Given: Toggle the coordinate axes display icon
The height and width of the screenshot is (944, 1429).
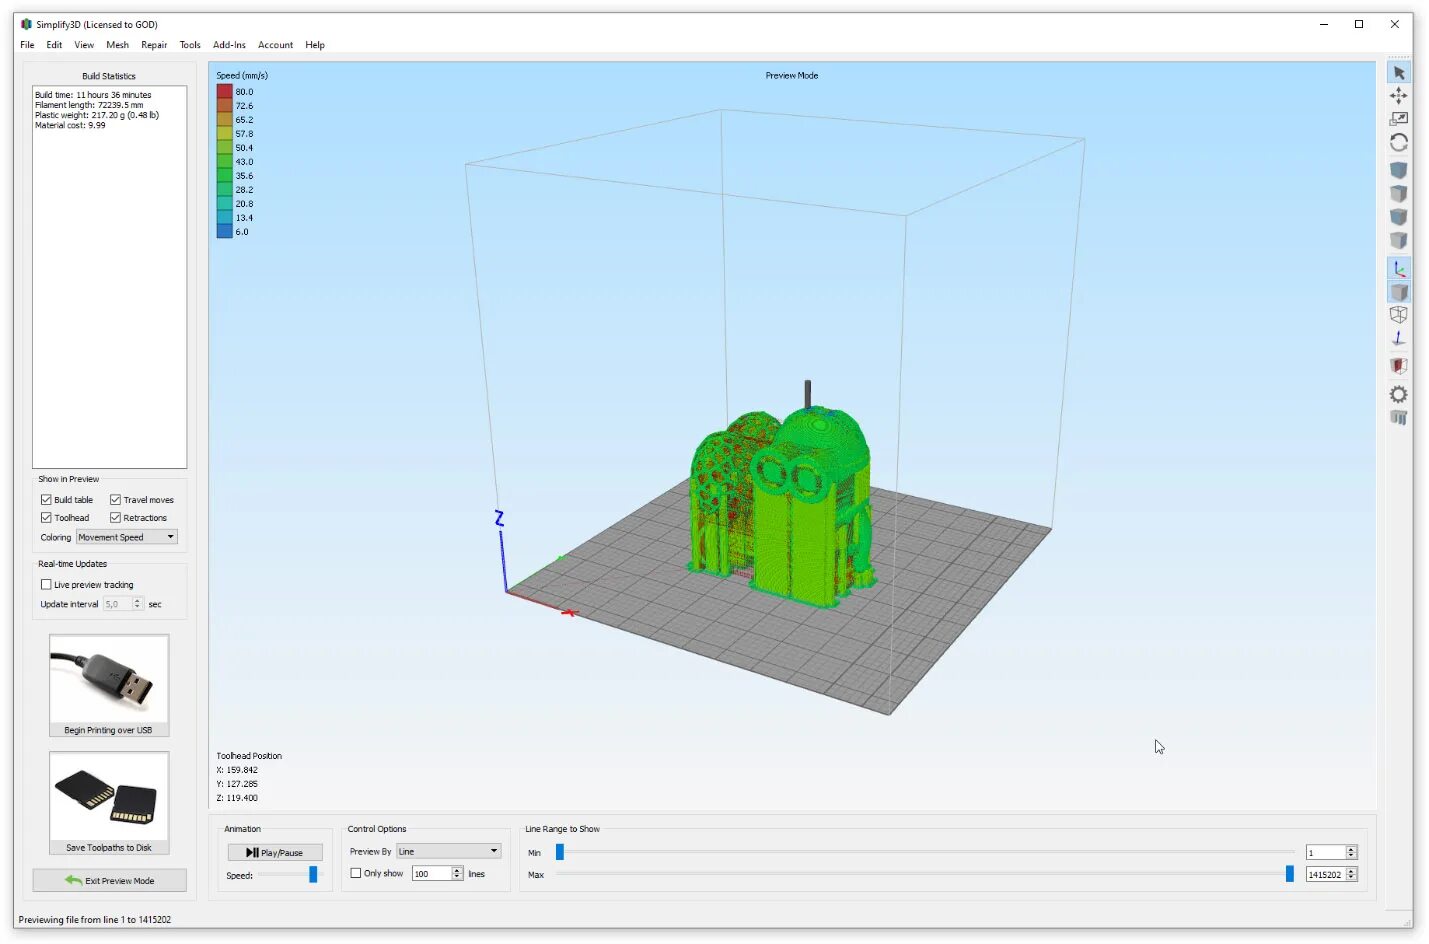Looking at the screenshot, I should [1398, 268].
